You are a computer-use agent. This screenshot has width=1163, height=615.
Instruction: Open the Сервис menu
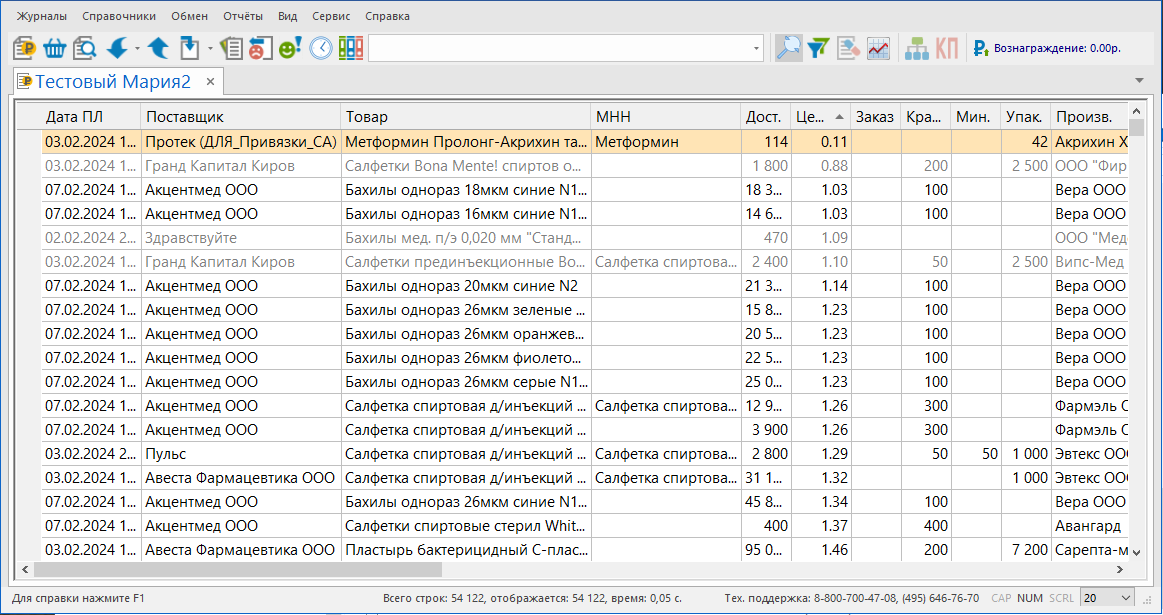point(332,16)
